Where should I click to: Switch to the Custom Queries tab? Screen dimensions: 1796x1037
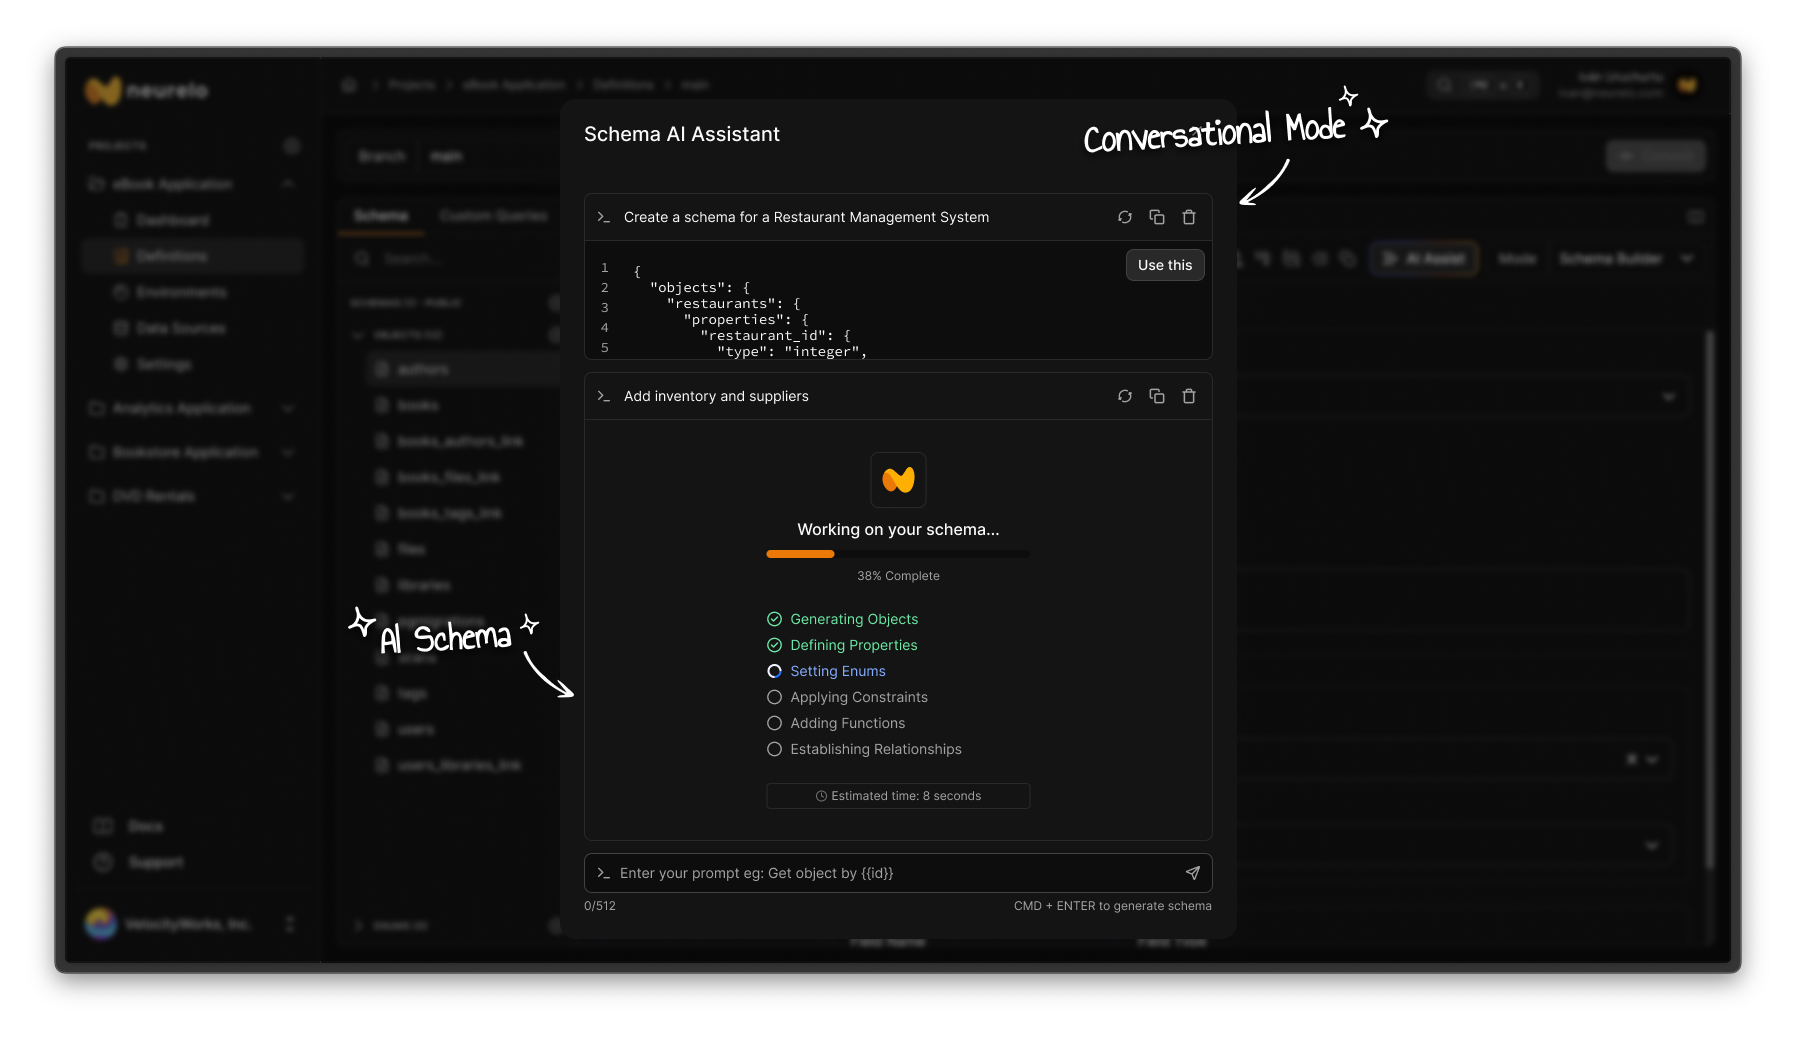[493, 216]
